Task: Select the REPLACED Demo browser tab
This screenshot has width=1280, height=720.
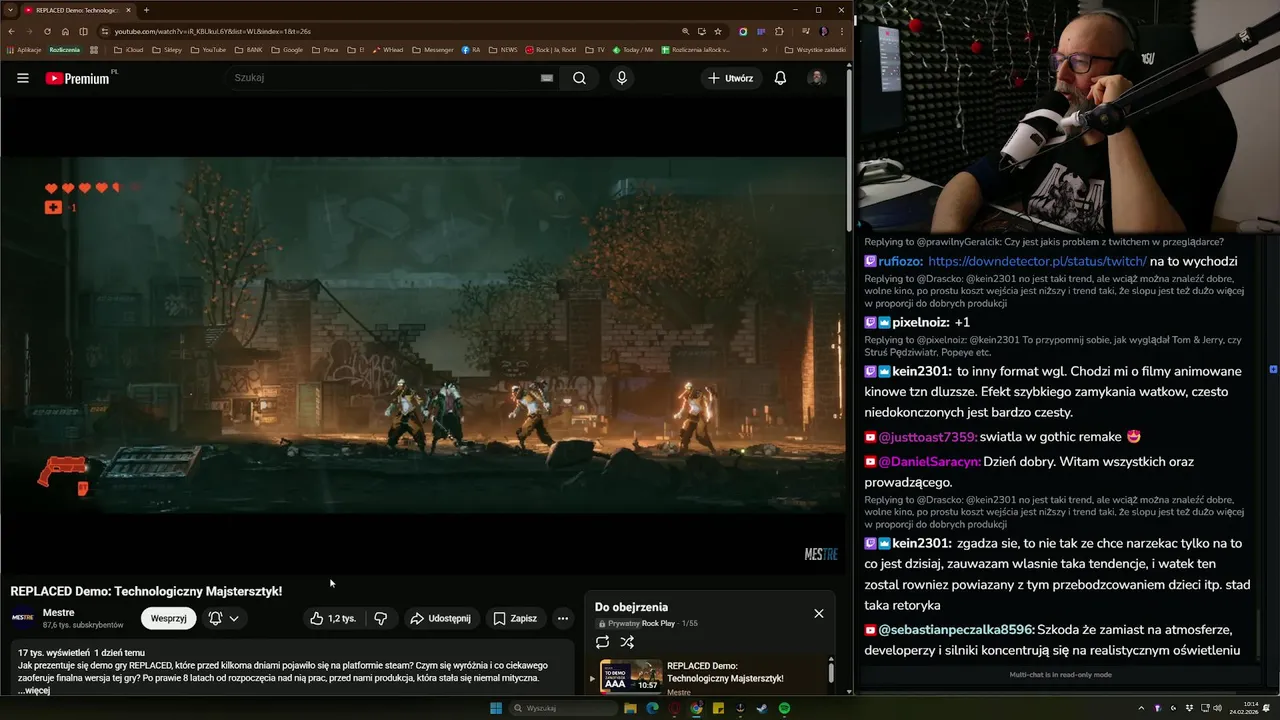Action: tap(77, 10)
